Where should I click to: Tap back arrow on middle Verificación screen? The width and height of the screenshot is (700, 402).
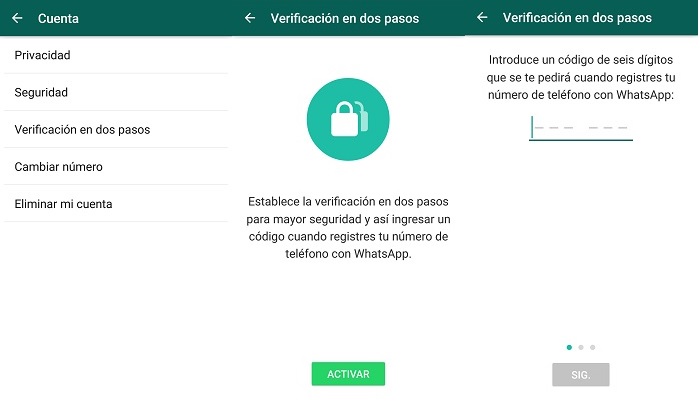coord(250,18)
